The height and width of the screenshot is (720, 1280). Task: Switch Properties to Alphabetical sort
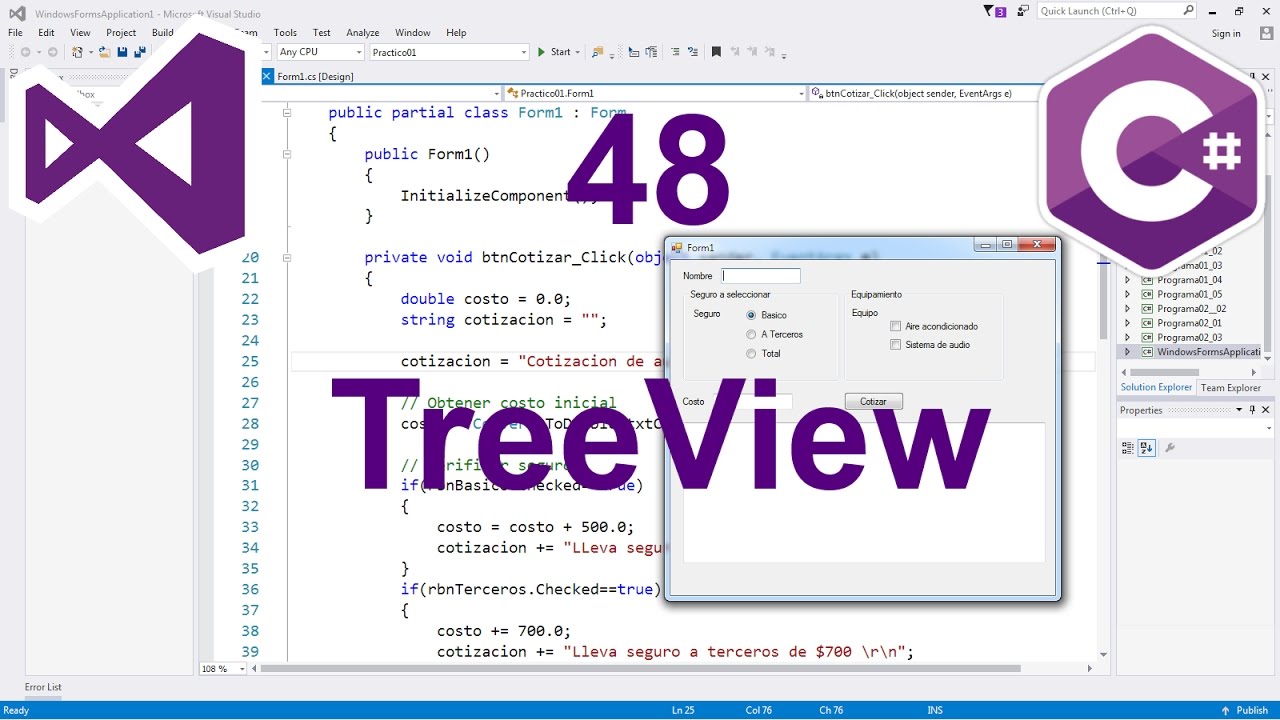point(1147,448)
